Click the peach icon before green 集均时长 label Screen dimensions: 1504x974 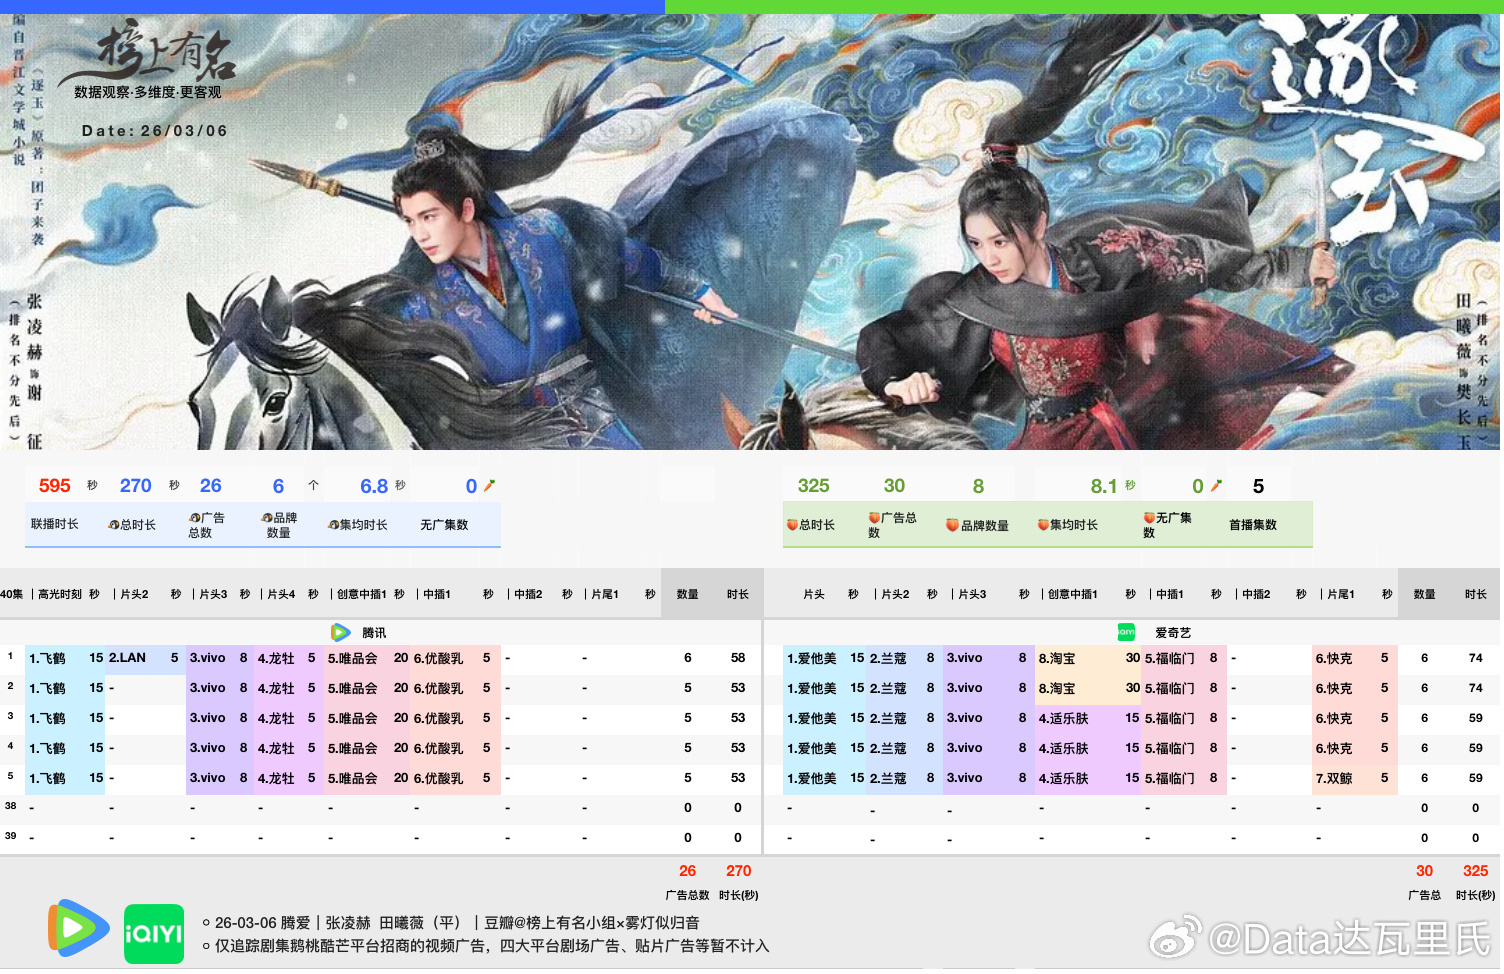(1043, 525)
